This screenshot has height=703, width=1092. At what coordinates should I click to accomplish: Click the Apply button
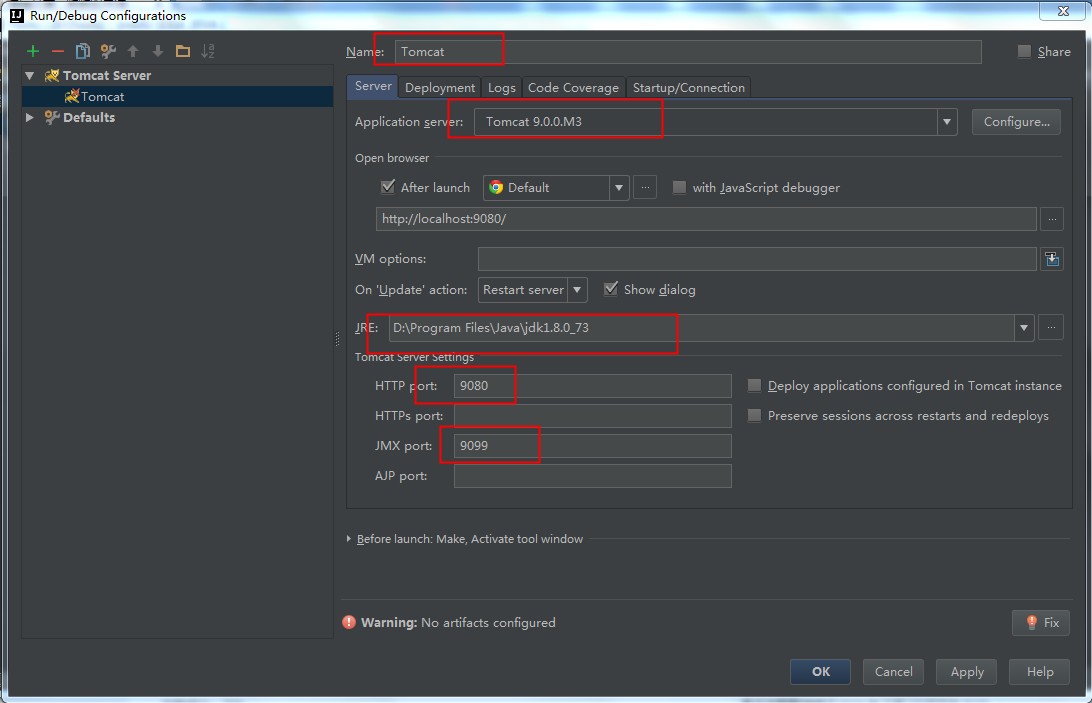(x=967, y=672)
